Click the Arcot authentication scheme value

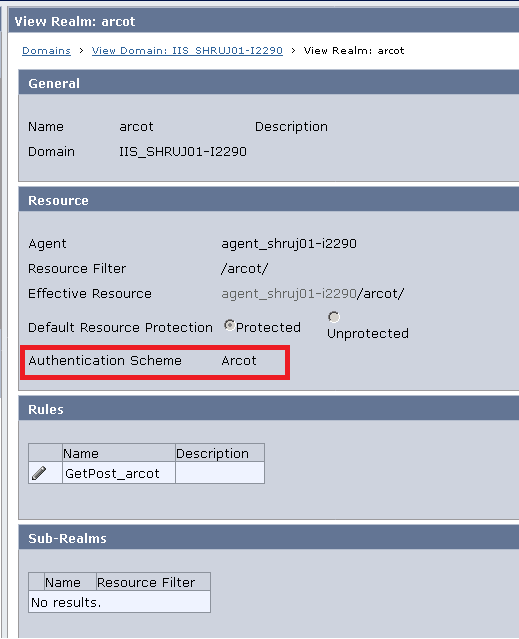(x=239, y=361)
